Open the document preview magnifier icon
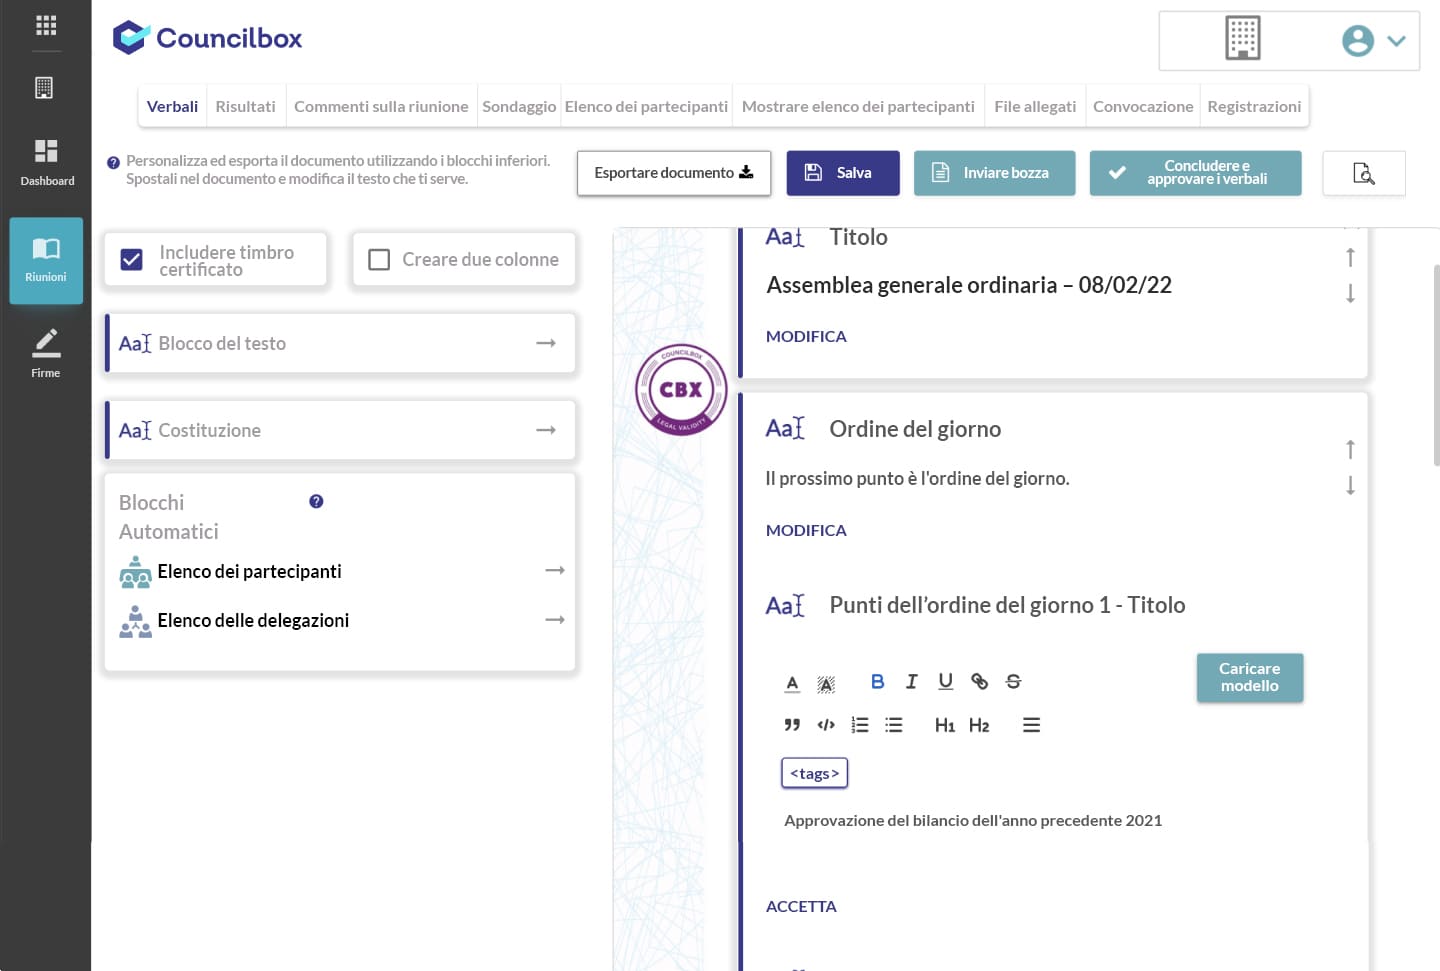 1363,173
